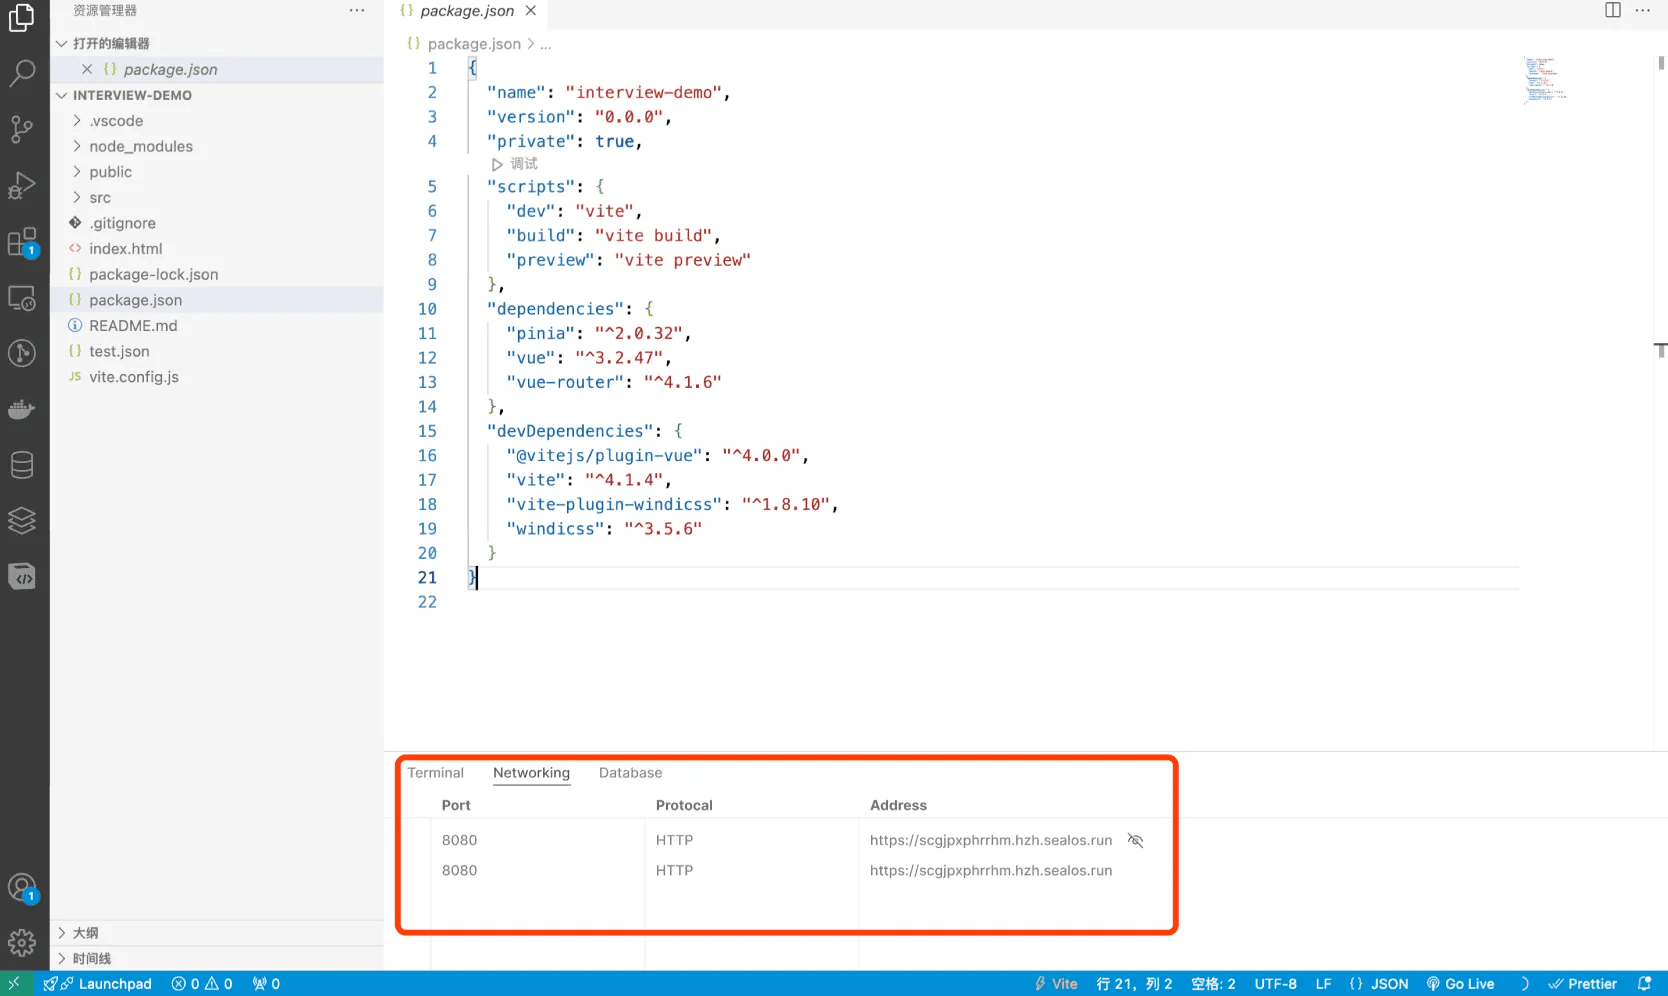Viewport: 1668px width, 996px height.
Task: Switch to the Terminal tab
Action: click(x=435, y=773)
